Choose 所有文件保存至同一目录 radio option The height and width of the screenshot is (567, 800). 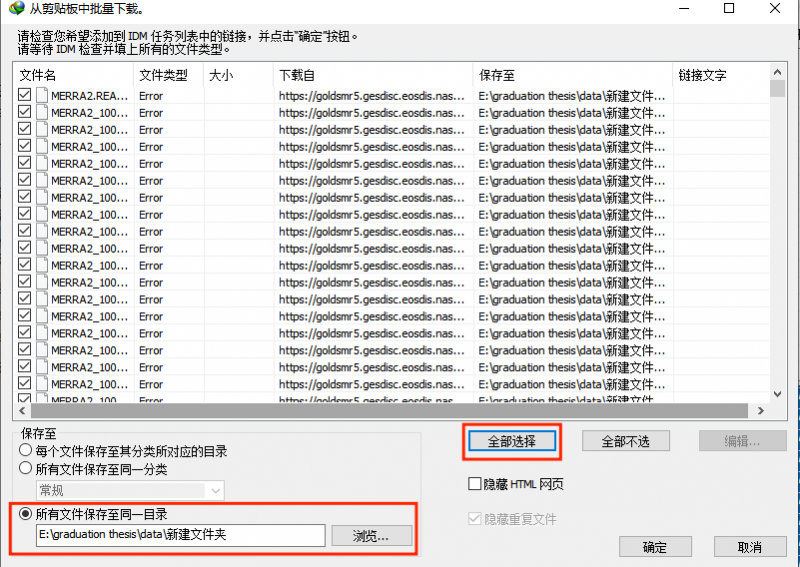(26, 514)
